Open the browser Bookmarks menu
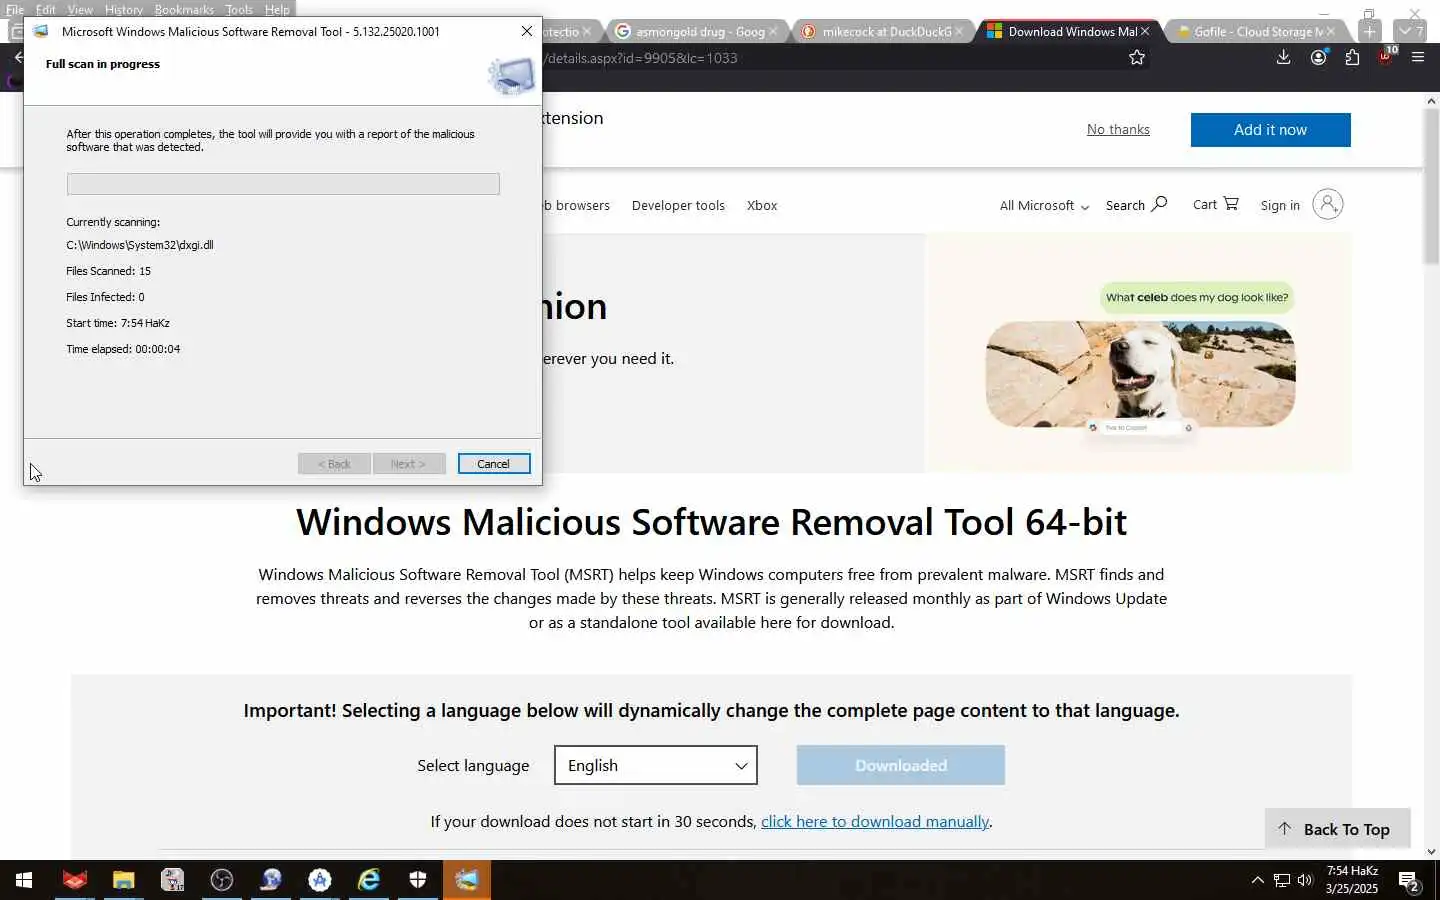 click(x=184, y=9)
